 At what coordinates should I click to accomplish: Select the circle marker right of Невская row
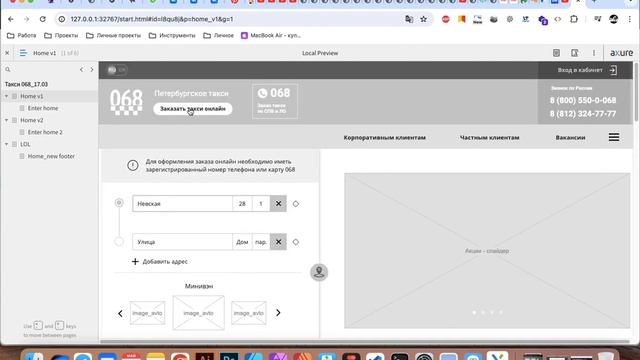click(296, 204)
